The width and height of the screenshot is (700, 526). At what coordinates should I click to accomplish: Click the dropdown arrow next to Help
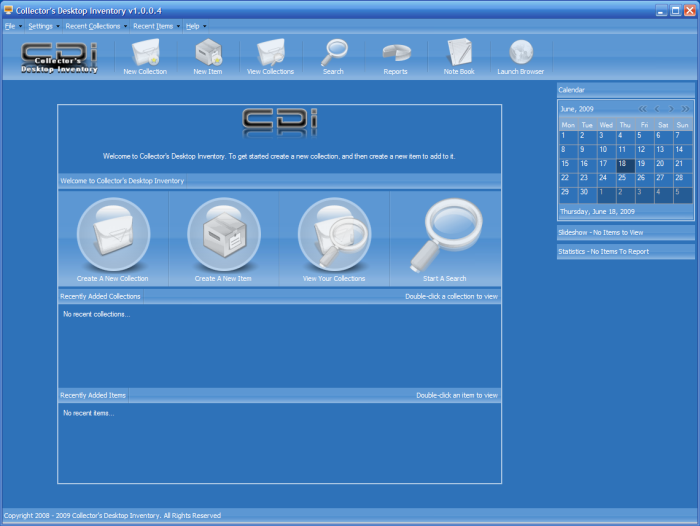(204, 26)
